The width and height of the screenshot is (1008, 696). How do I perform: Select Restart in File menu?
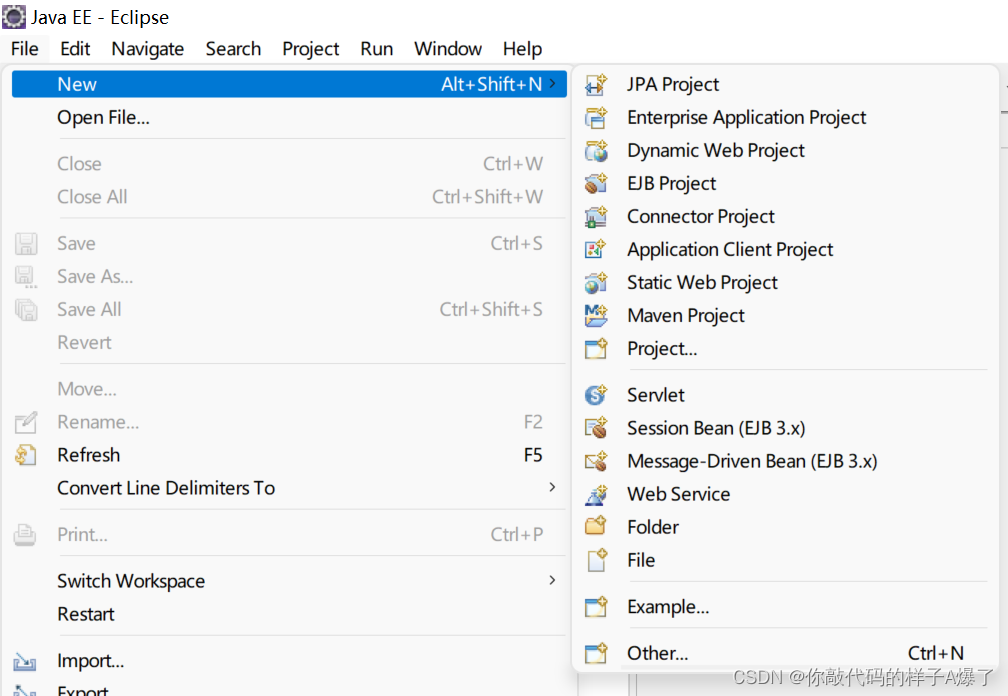click(x=289, y=614)
